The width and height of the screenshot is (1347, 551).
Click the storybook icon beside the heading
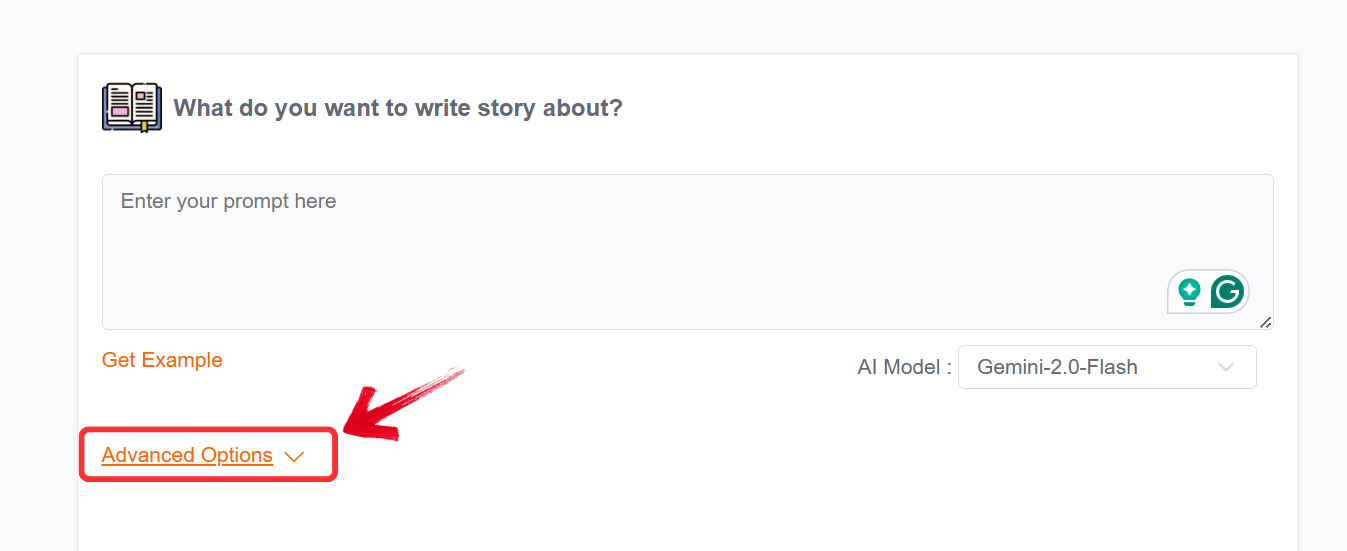[131, 107]
